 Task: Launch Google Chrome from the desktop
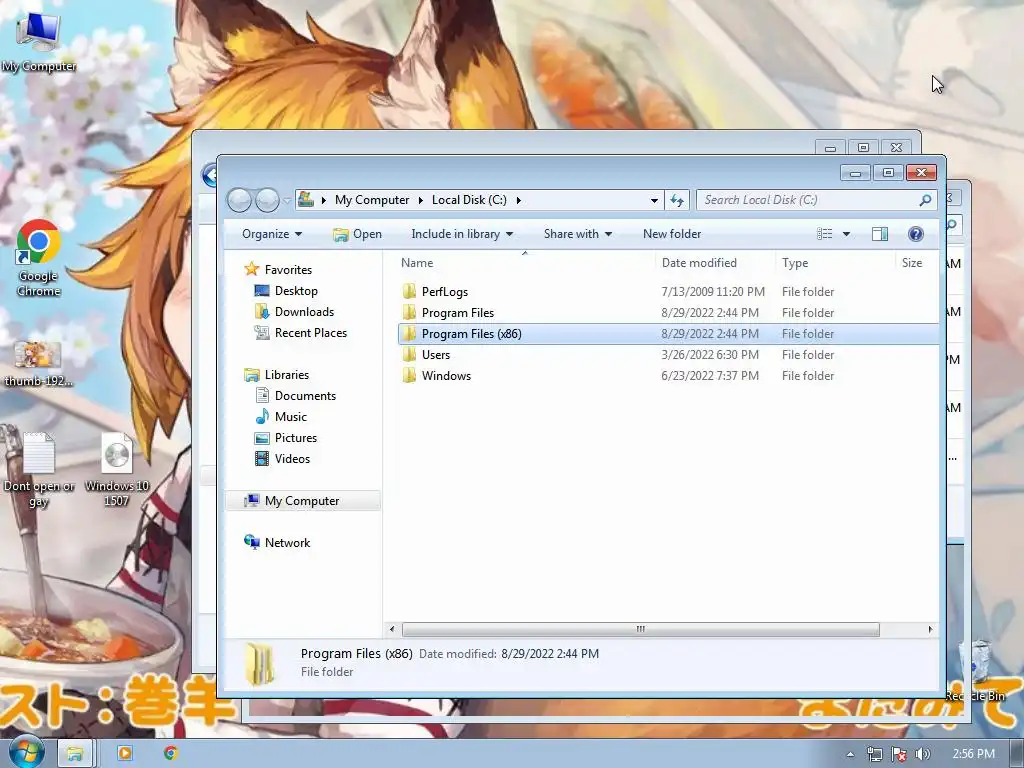click(39, 259)
